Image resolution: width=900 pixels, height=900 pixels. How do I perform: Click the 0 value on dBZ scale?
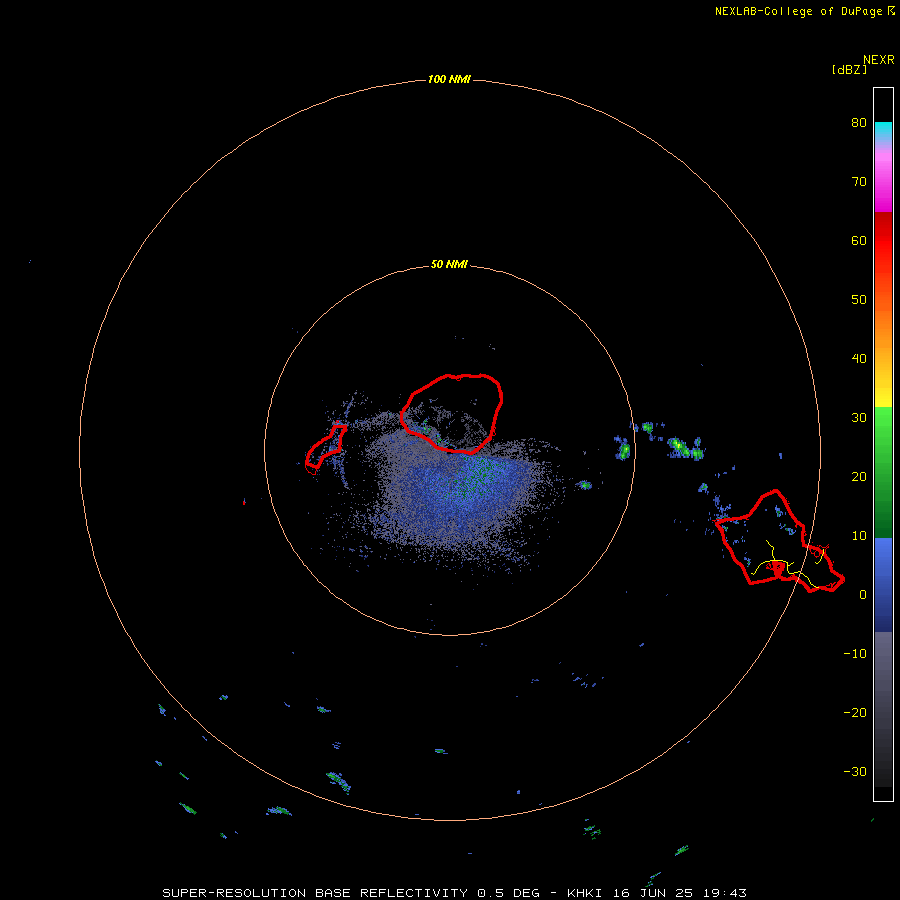click(x=863, y=595)
